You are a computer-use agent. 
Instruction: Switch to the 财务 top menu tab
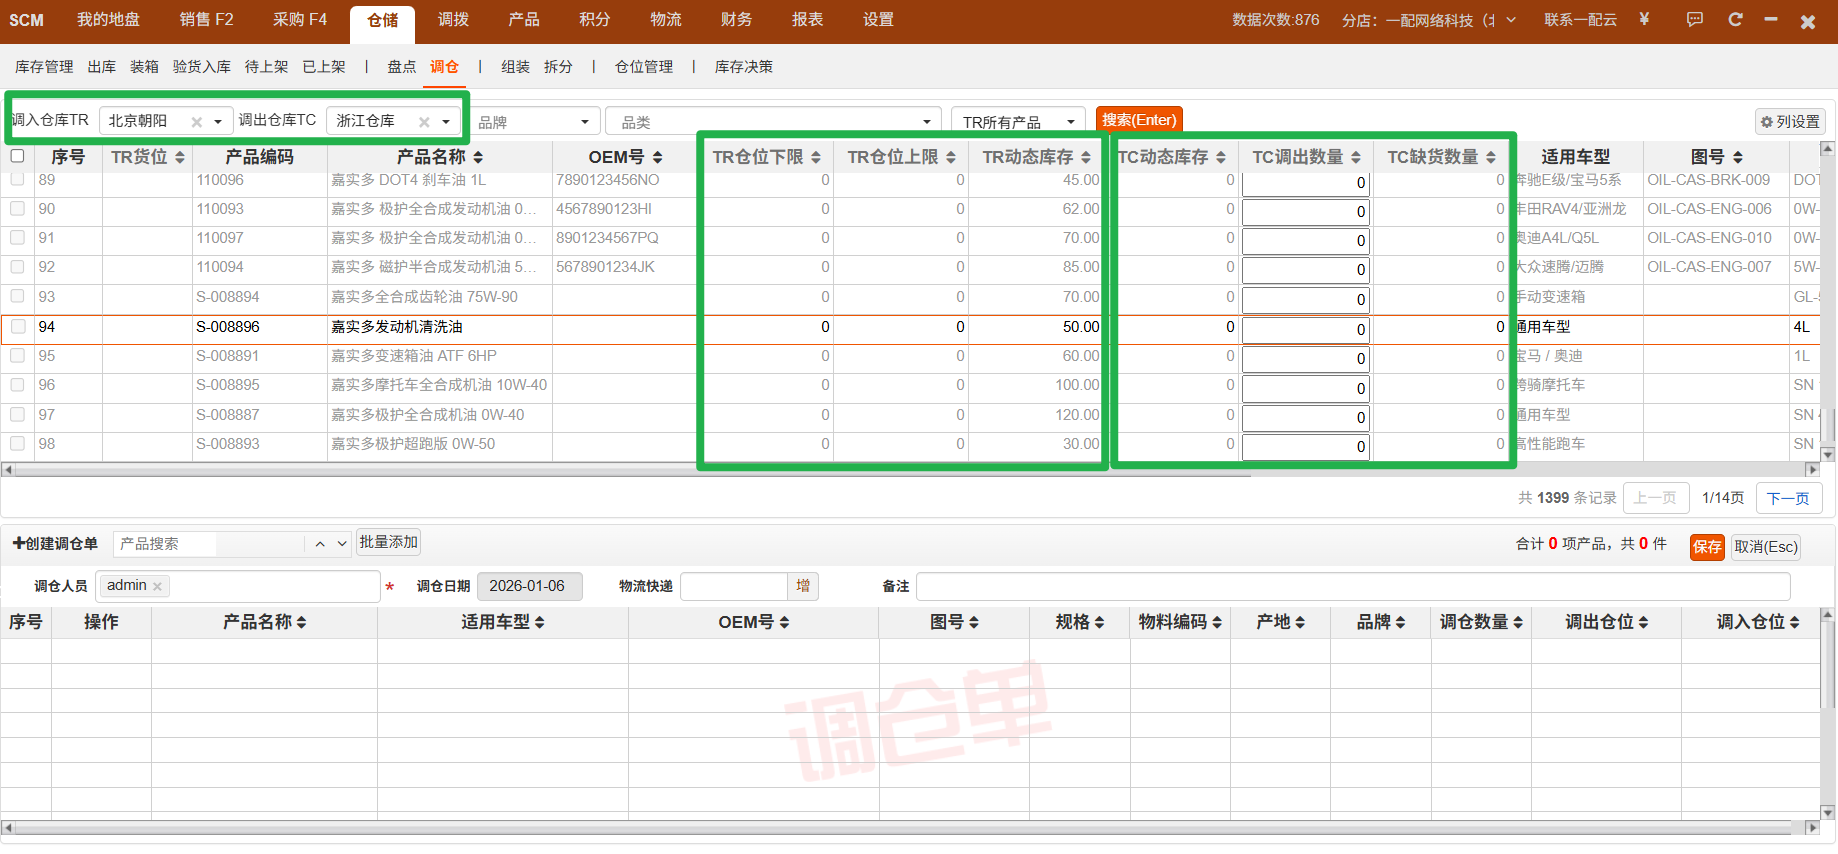click(736, 20)
